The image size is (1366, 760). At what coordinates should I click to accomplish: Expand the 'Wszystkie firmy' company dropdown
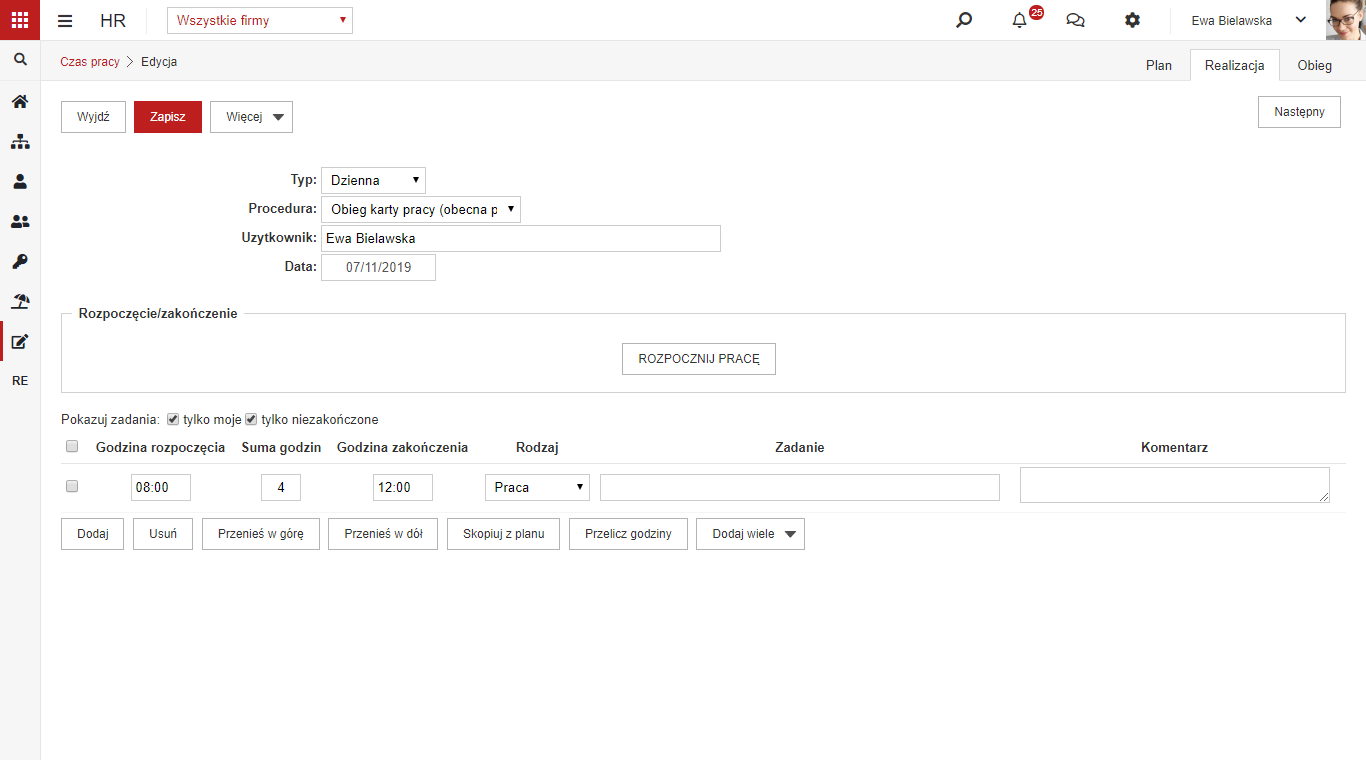[260, 20]
